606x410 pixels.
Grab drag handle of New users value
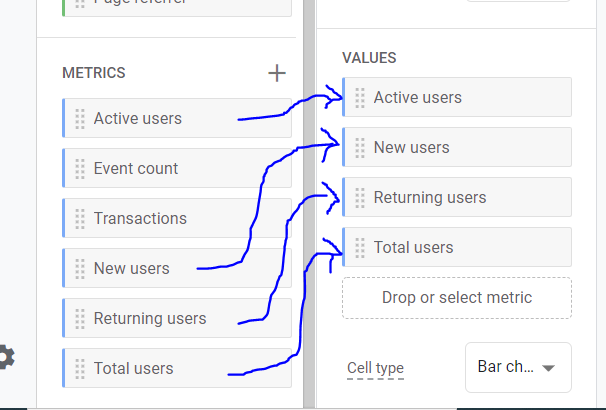point(360,148)
